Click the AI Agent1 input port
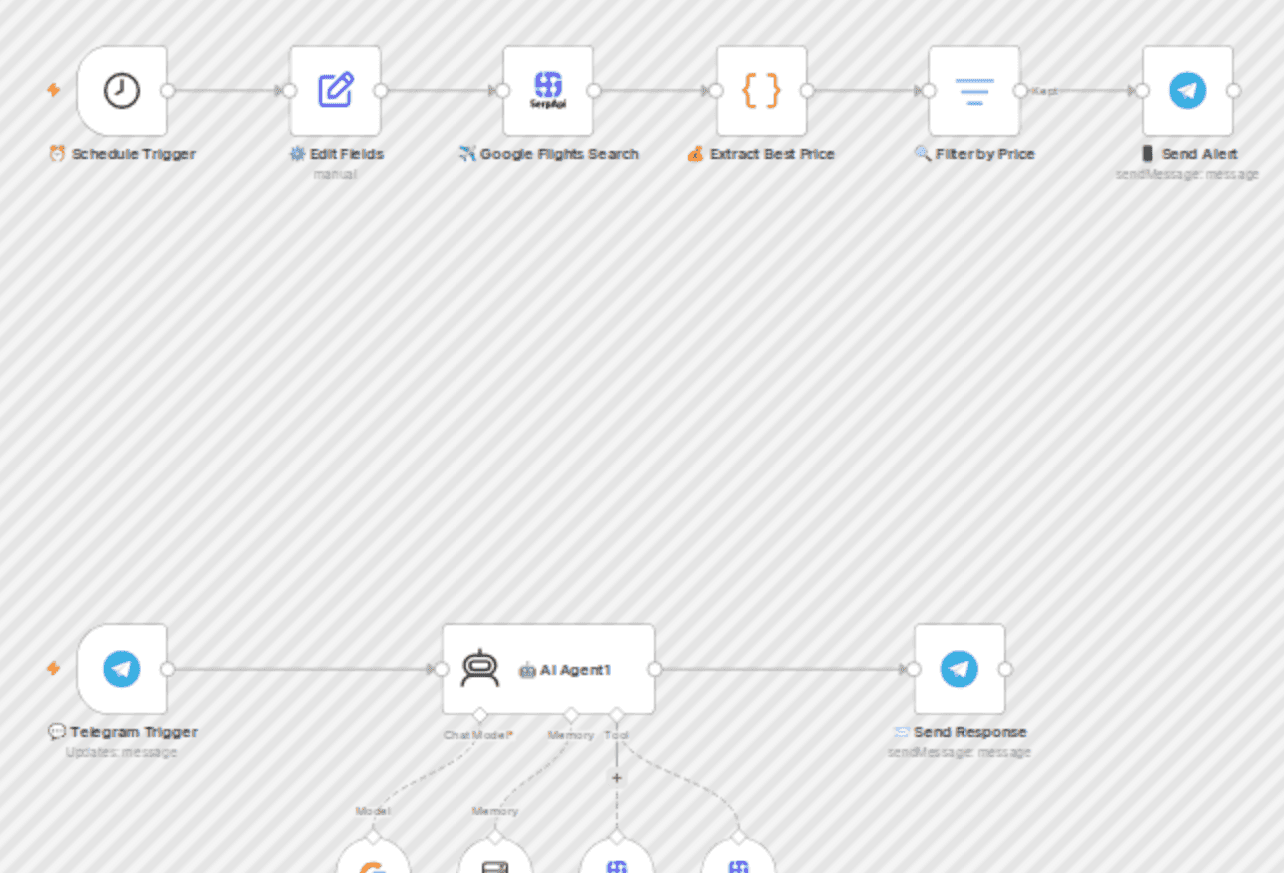The image size is (1284, 873). [x=443, y=669]
